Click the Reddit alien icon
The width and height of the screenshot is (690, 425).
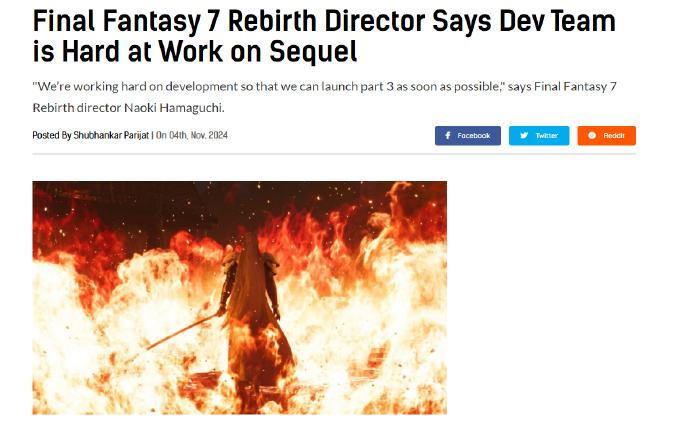pyautogui.click(x=592, y=136)
